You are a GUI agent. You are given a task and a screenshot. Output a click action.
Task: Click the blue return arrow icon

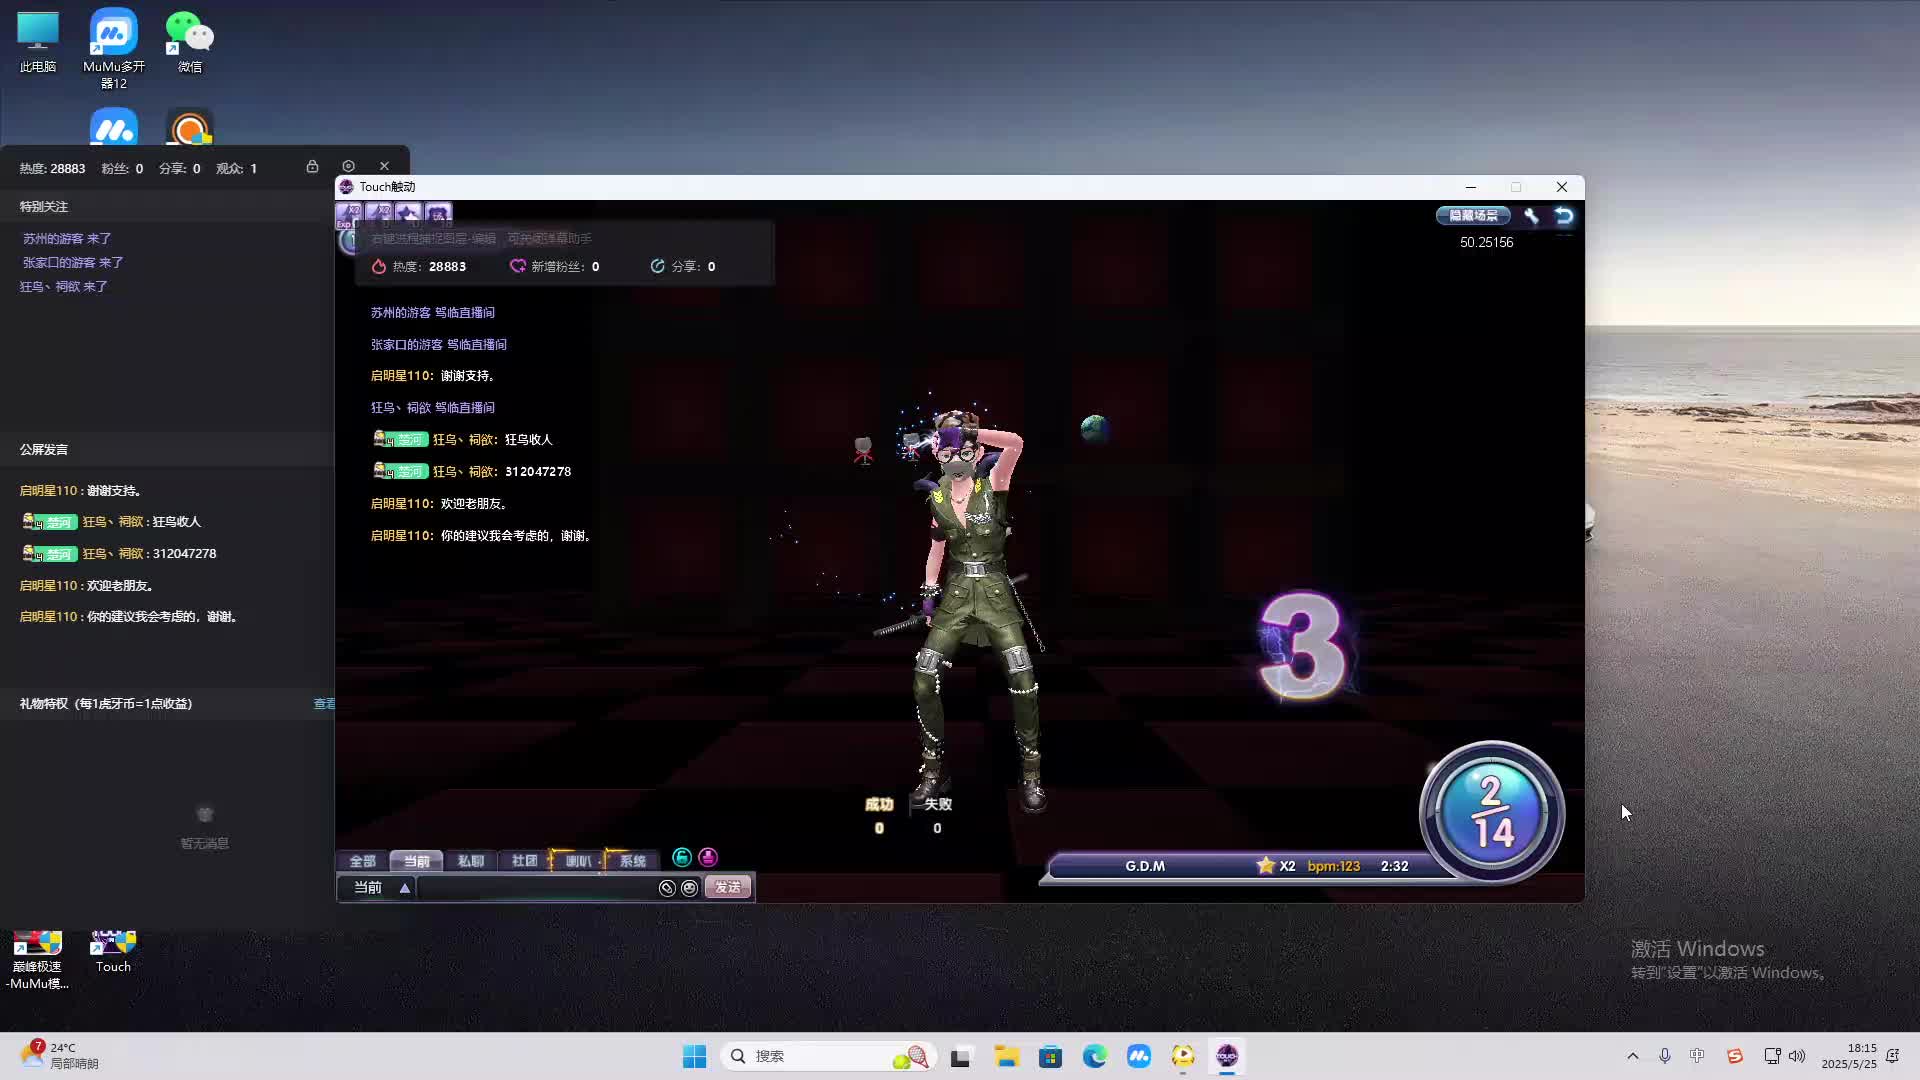(x=1564, y=215)
